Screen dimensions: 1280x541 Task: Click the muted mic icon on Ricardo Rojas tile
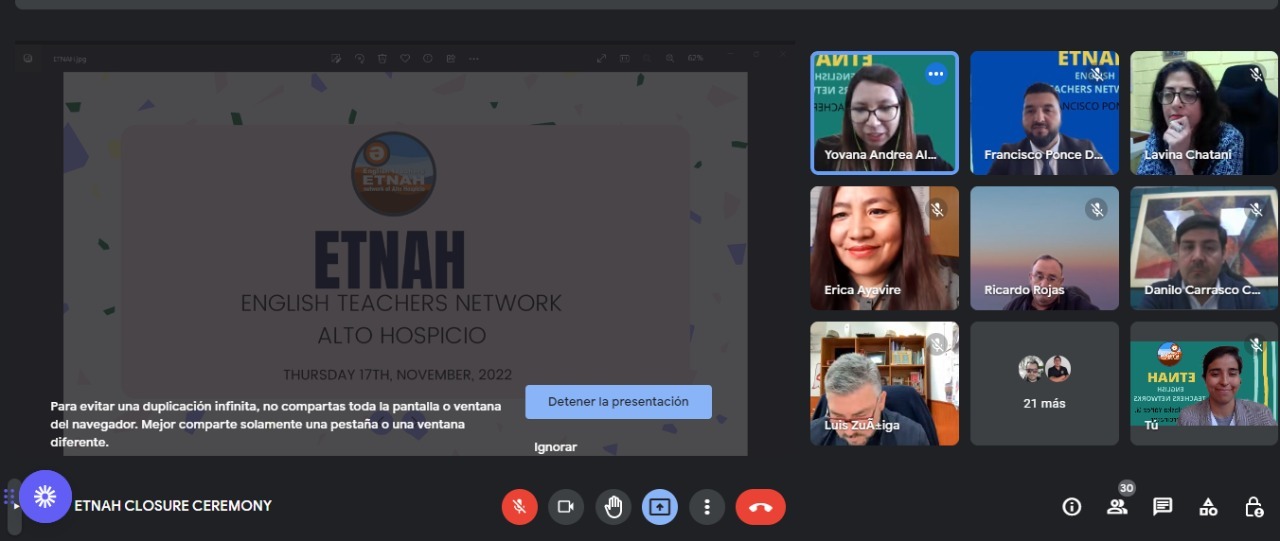[x=1096, y=209]
